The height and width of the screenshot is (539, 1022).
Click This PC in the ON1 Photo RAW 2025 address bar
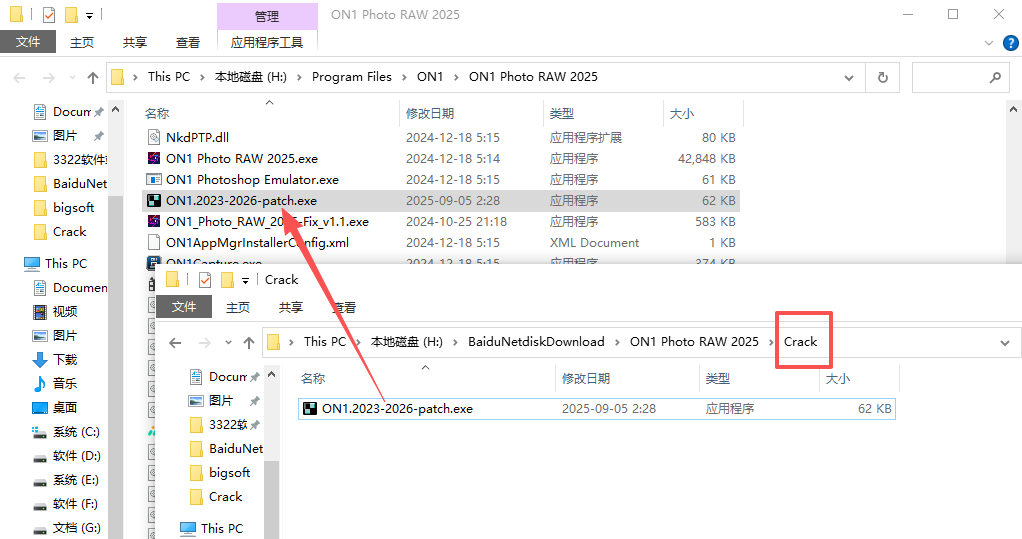169,77
